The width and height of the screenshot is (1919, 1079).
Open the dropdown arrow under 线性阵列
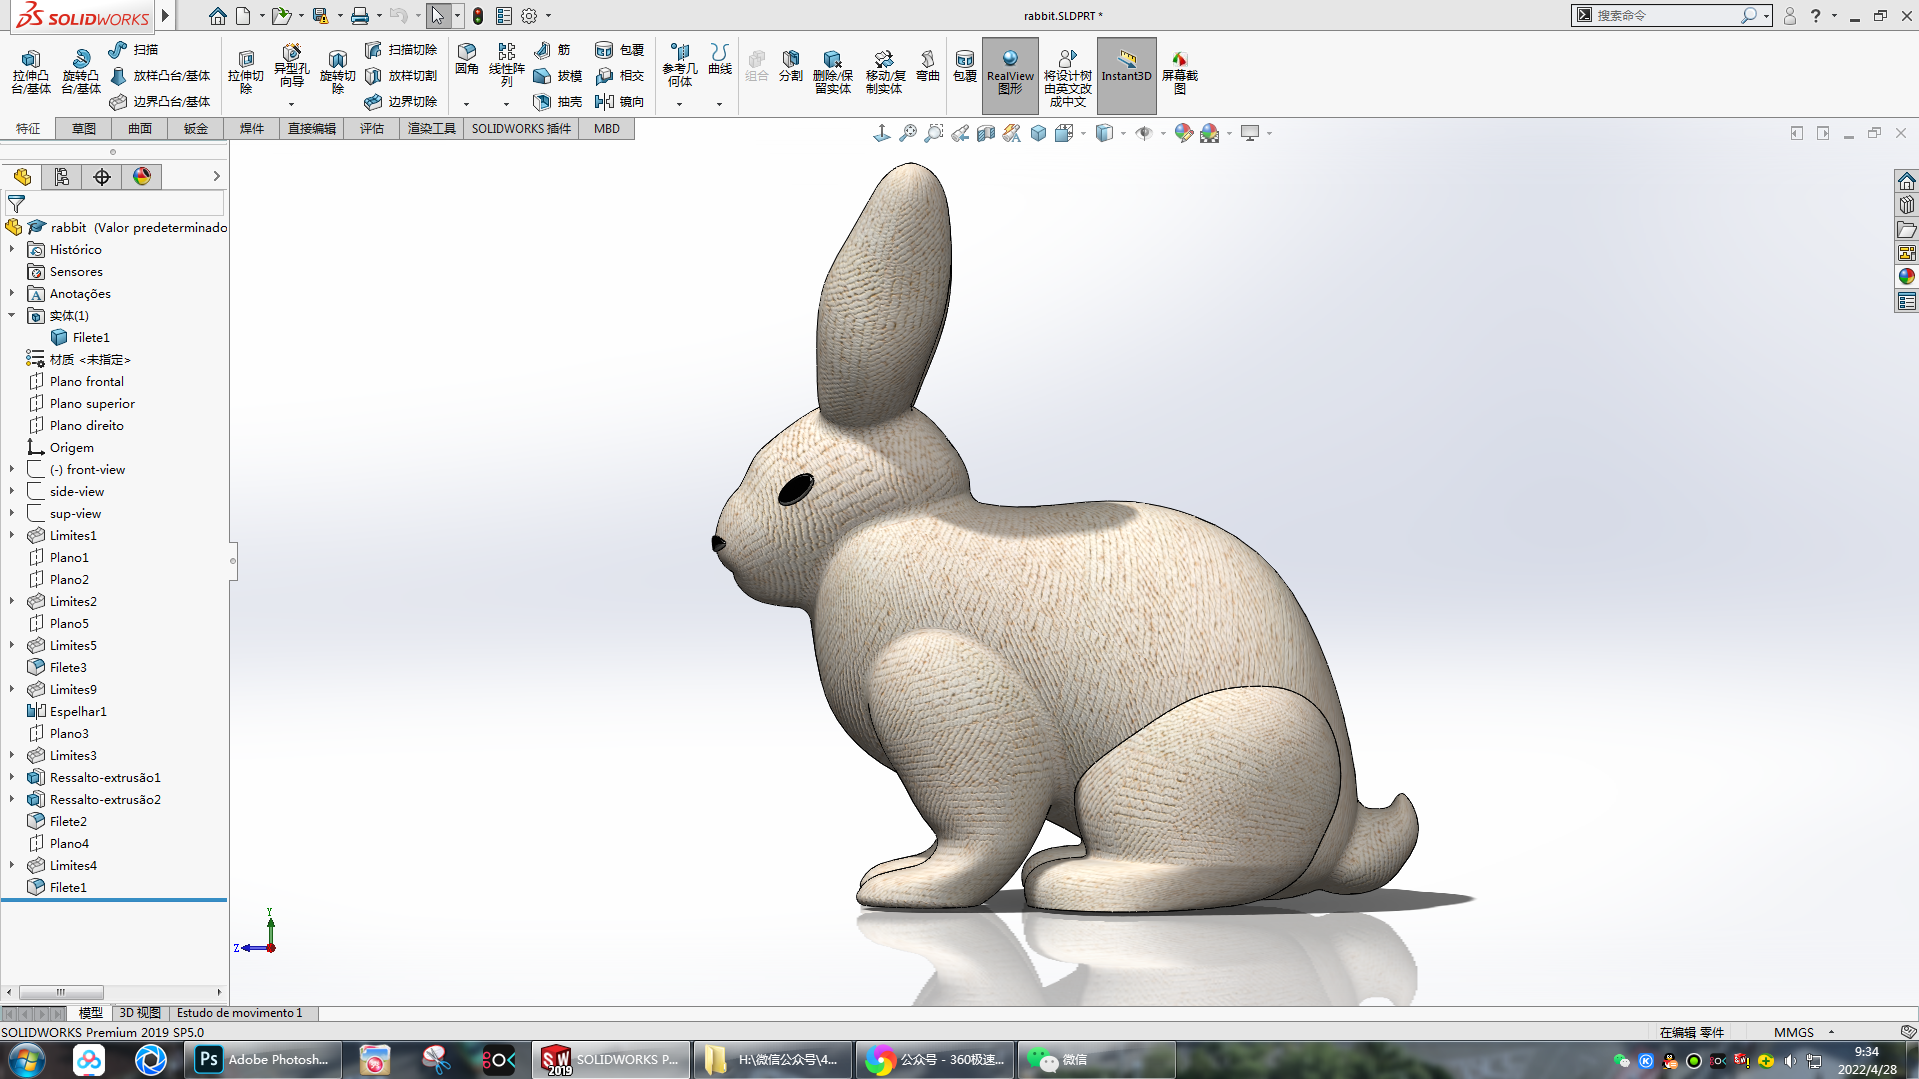tap(506, 104)
